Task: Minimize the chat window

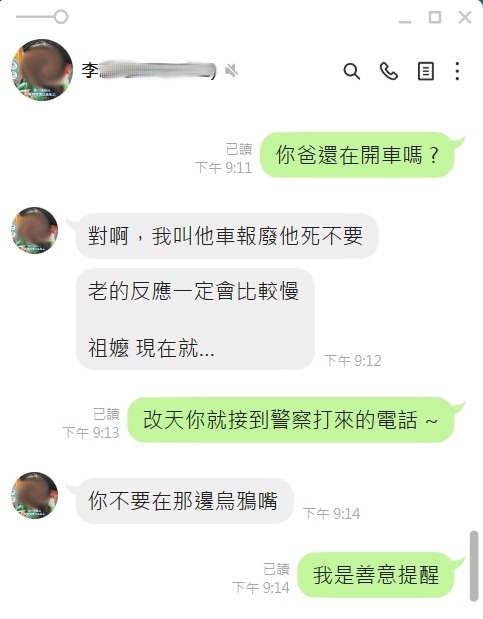Action: coord(405,18)
